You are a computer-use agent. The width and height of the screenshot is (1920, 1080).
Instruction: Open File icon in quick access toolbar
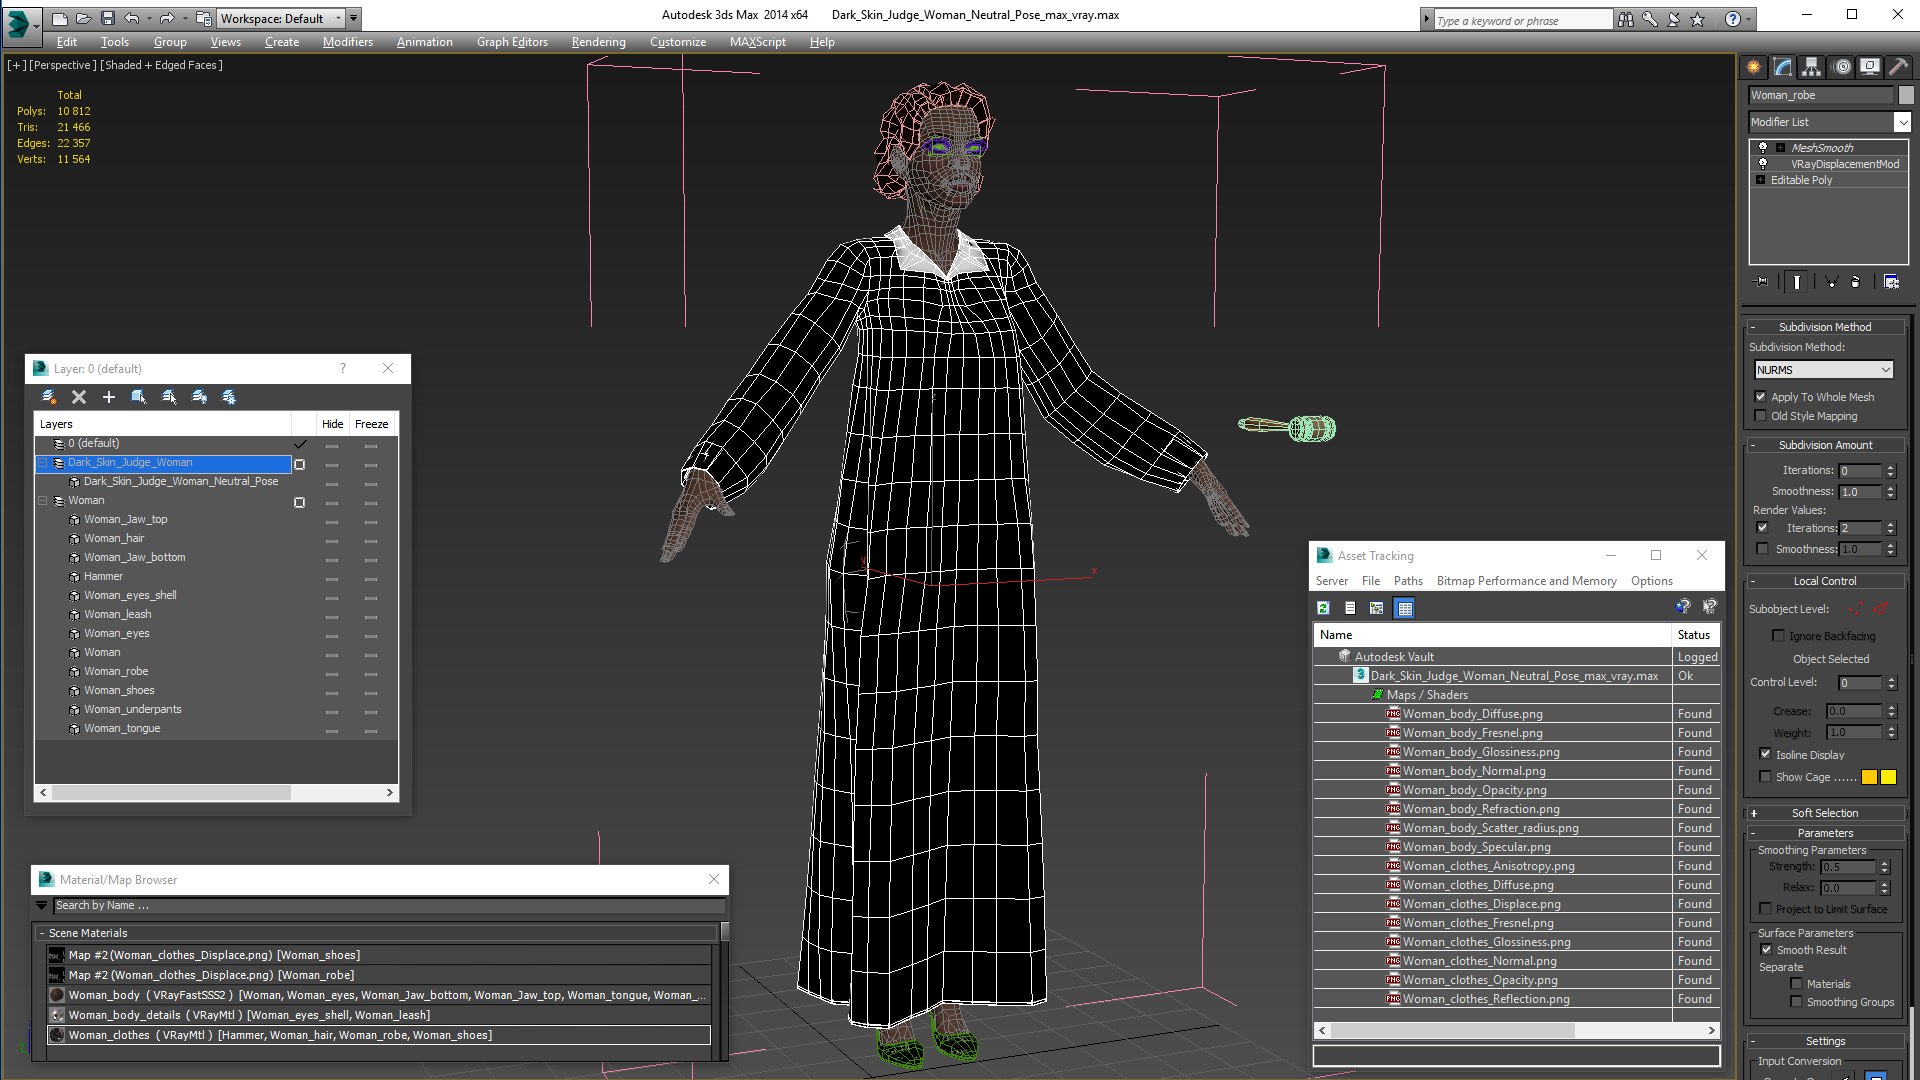(x=83, y=18)
